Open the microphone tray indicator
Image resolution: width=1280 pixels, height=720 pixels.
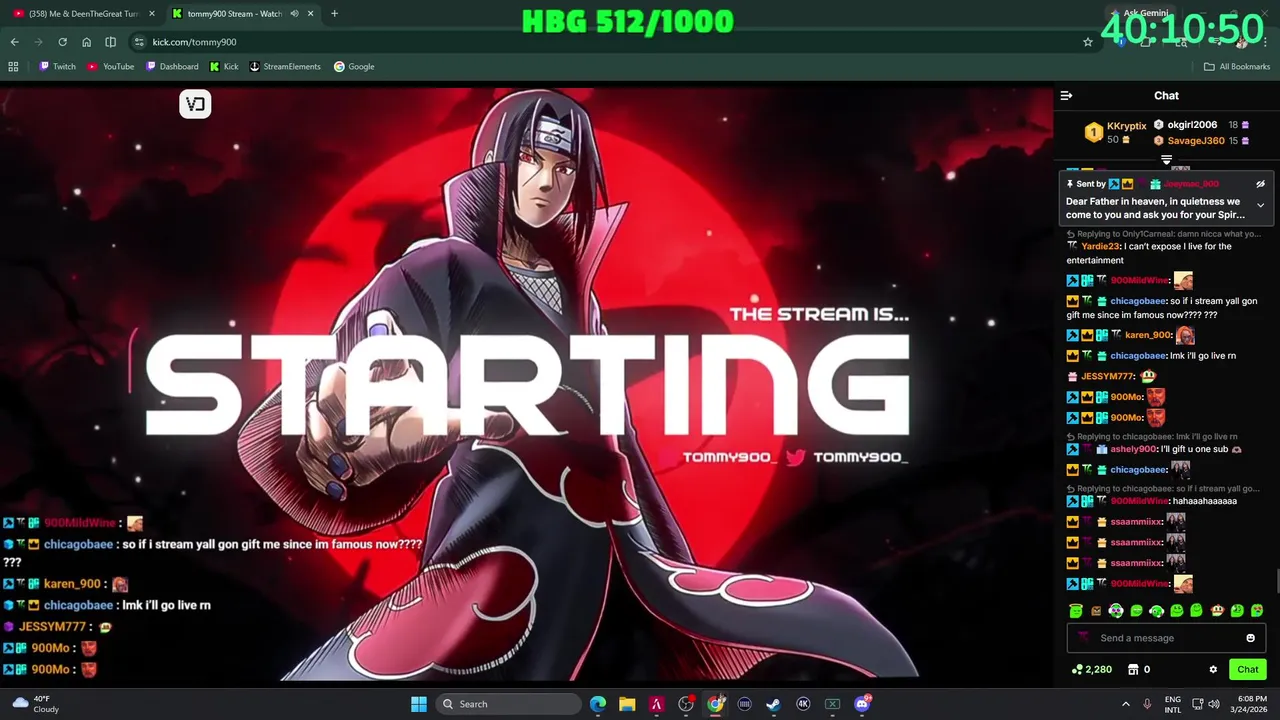1147,704
